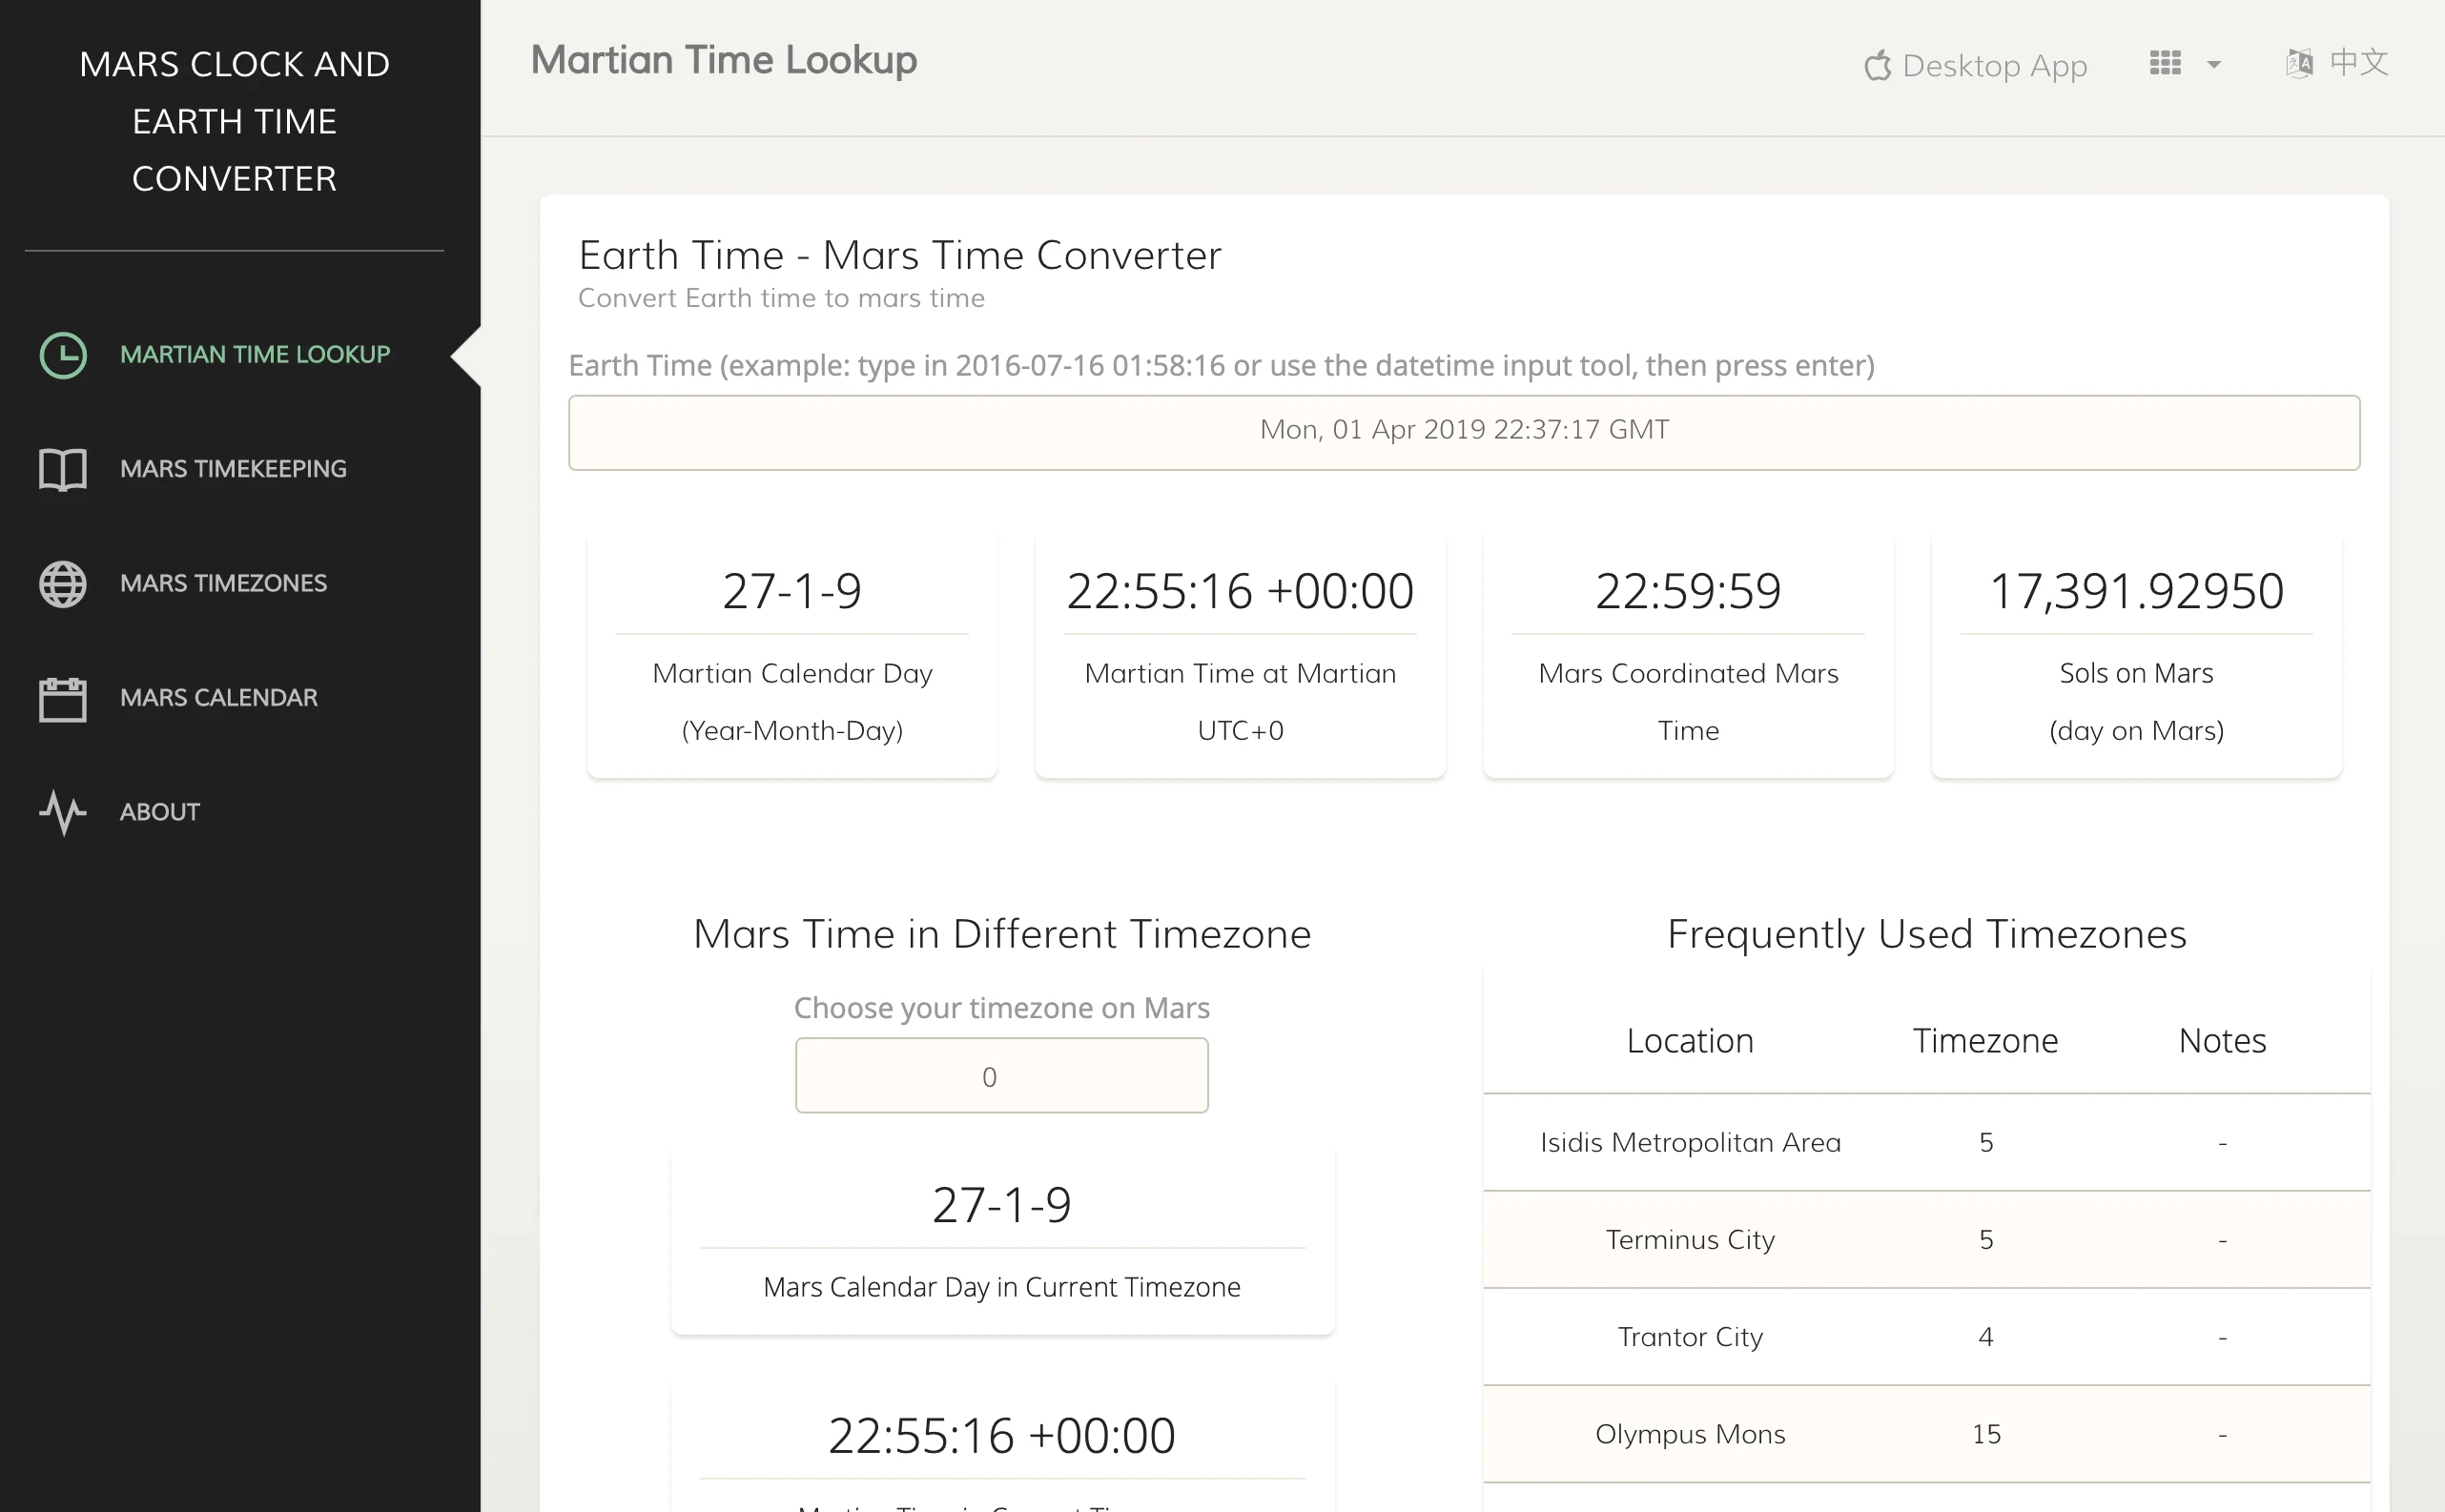Click the translate icon beside 中文
Viewport: 2445px width, 1512px height.
click(x=2299, y=64)
